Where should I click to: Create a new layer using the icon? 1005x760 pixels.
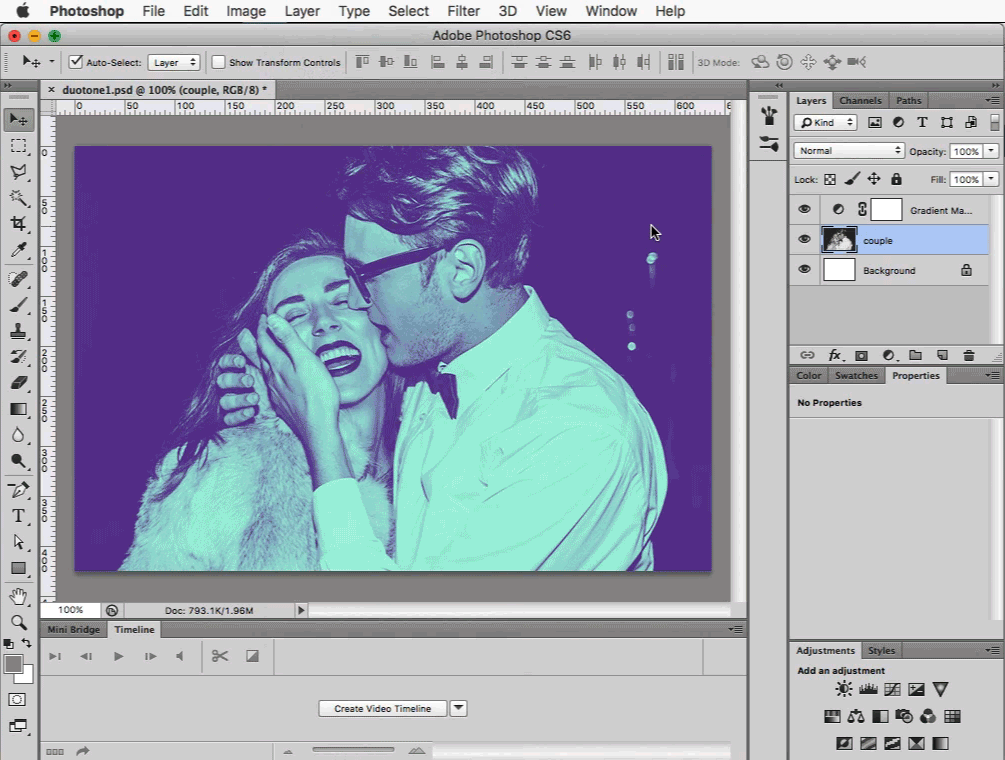coord(942,355)
